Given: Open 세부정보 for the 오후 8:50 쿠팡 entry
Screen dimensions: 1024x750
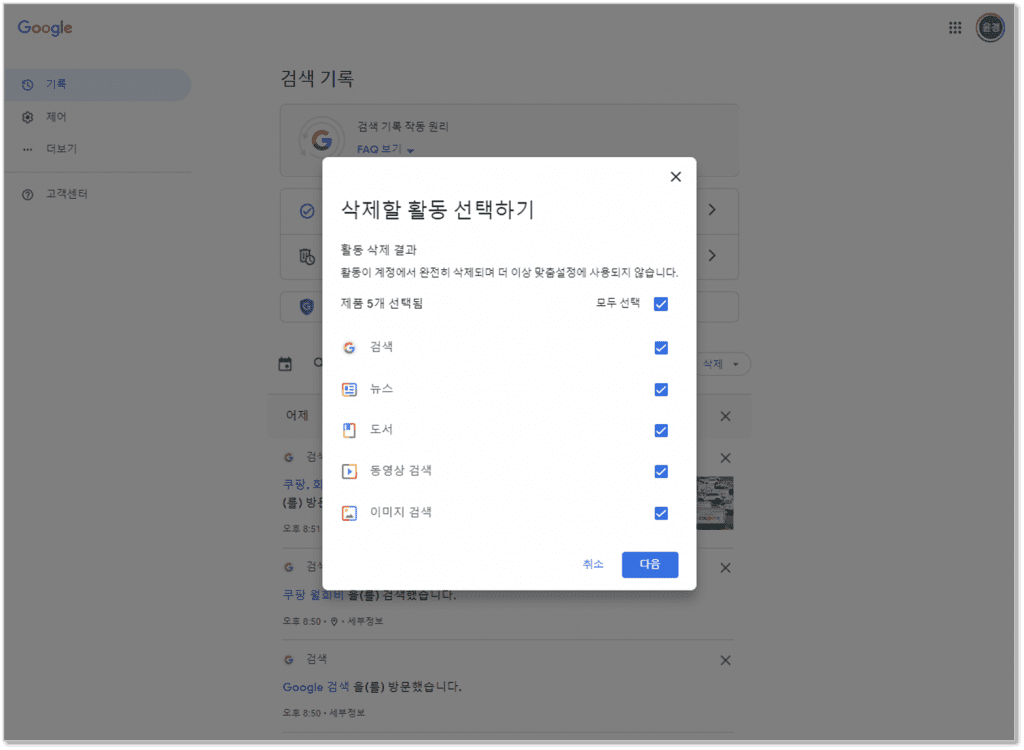Looking at the screenshot, I should (365, 621).
